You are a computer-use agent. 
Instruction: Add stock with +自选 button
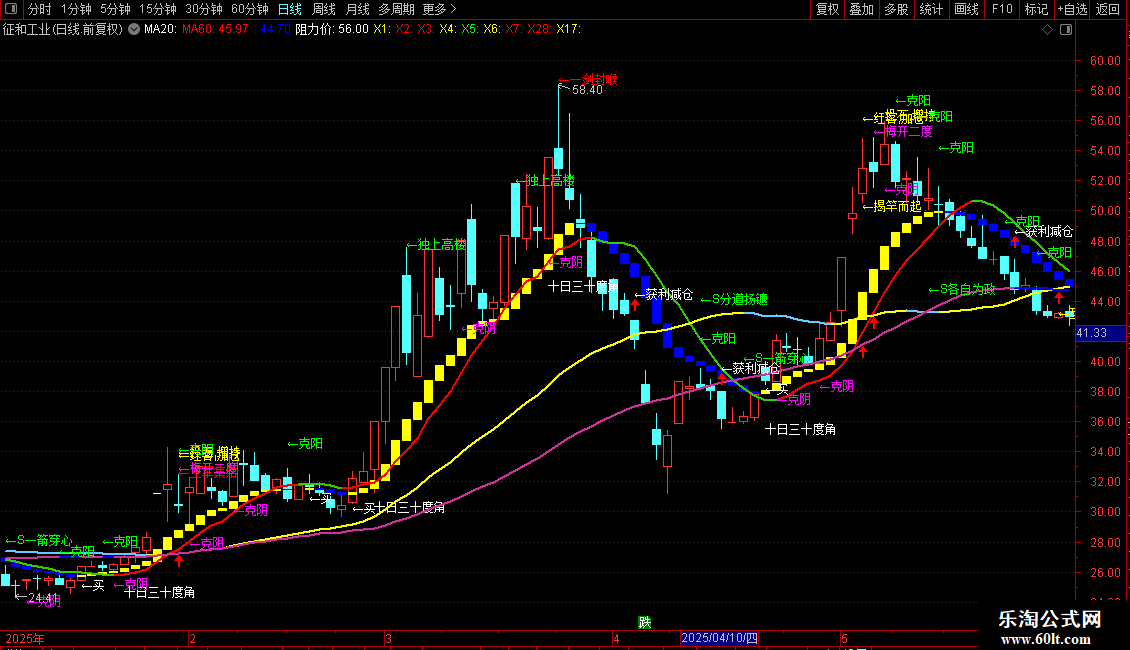point(1072,9)
